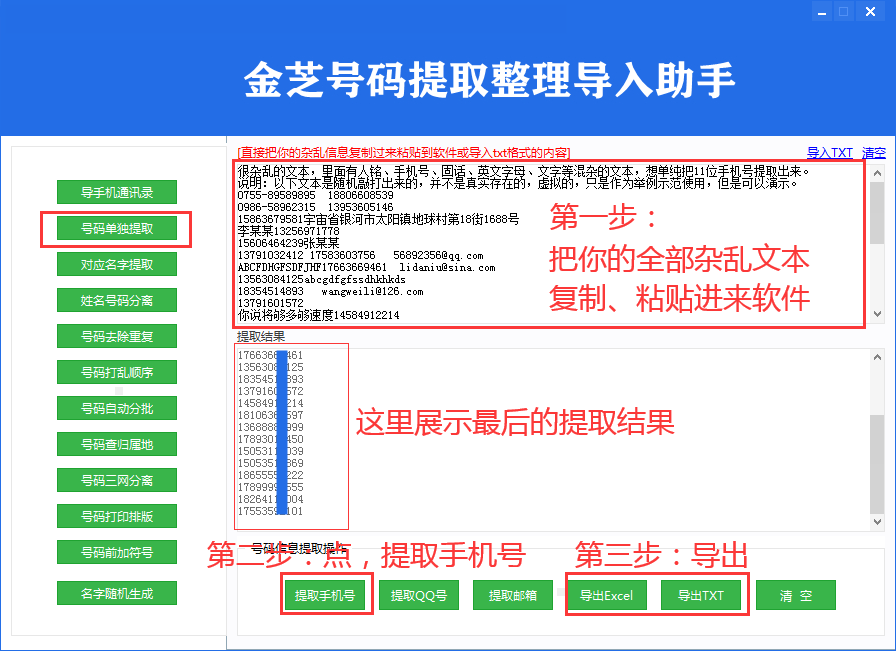The height and width of the screenshot is (651, 896).
Task: Open the 号码自动分批 function
Action: (x=116, y=408)
